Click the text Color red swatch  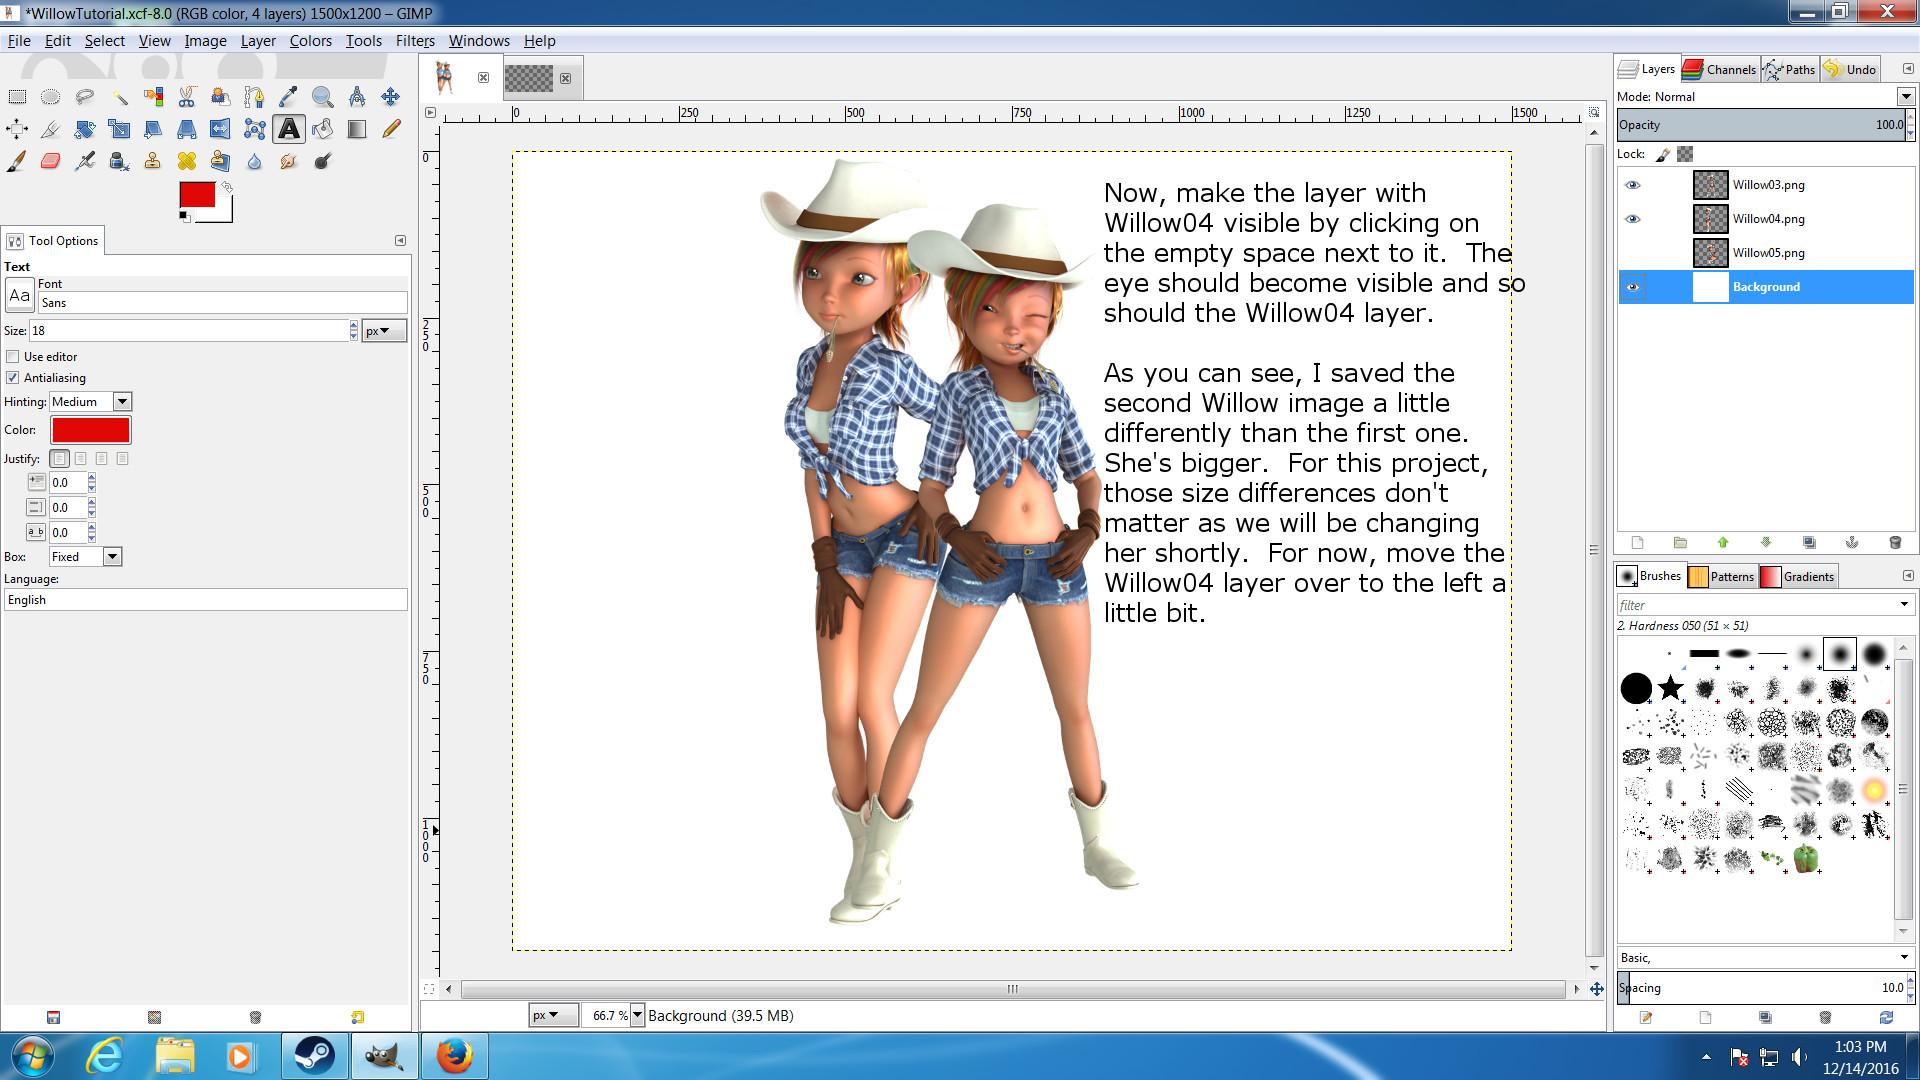click(90, 430)
